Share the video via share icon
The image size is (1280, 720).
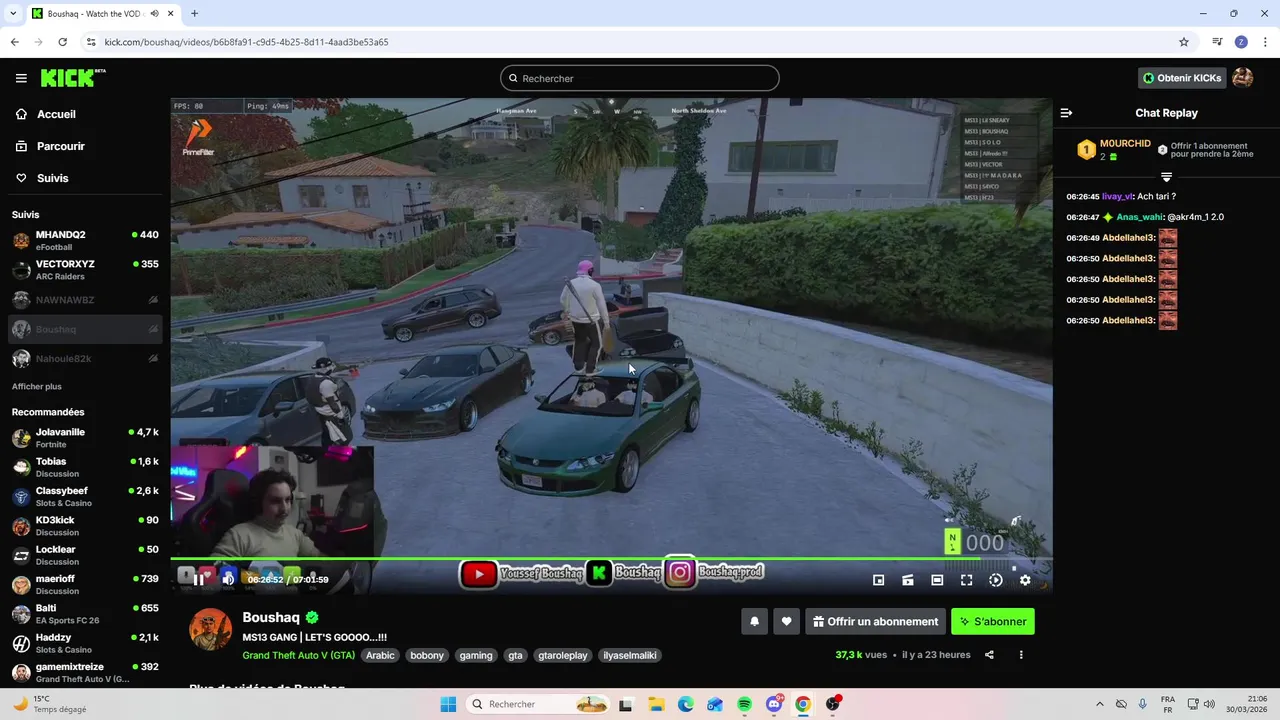click(989, 655)
